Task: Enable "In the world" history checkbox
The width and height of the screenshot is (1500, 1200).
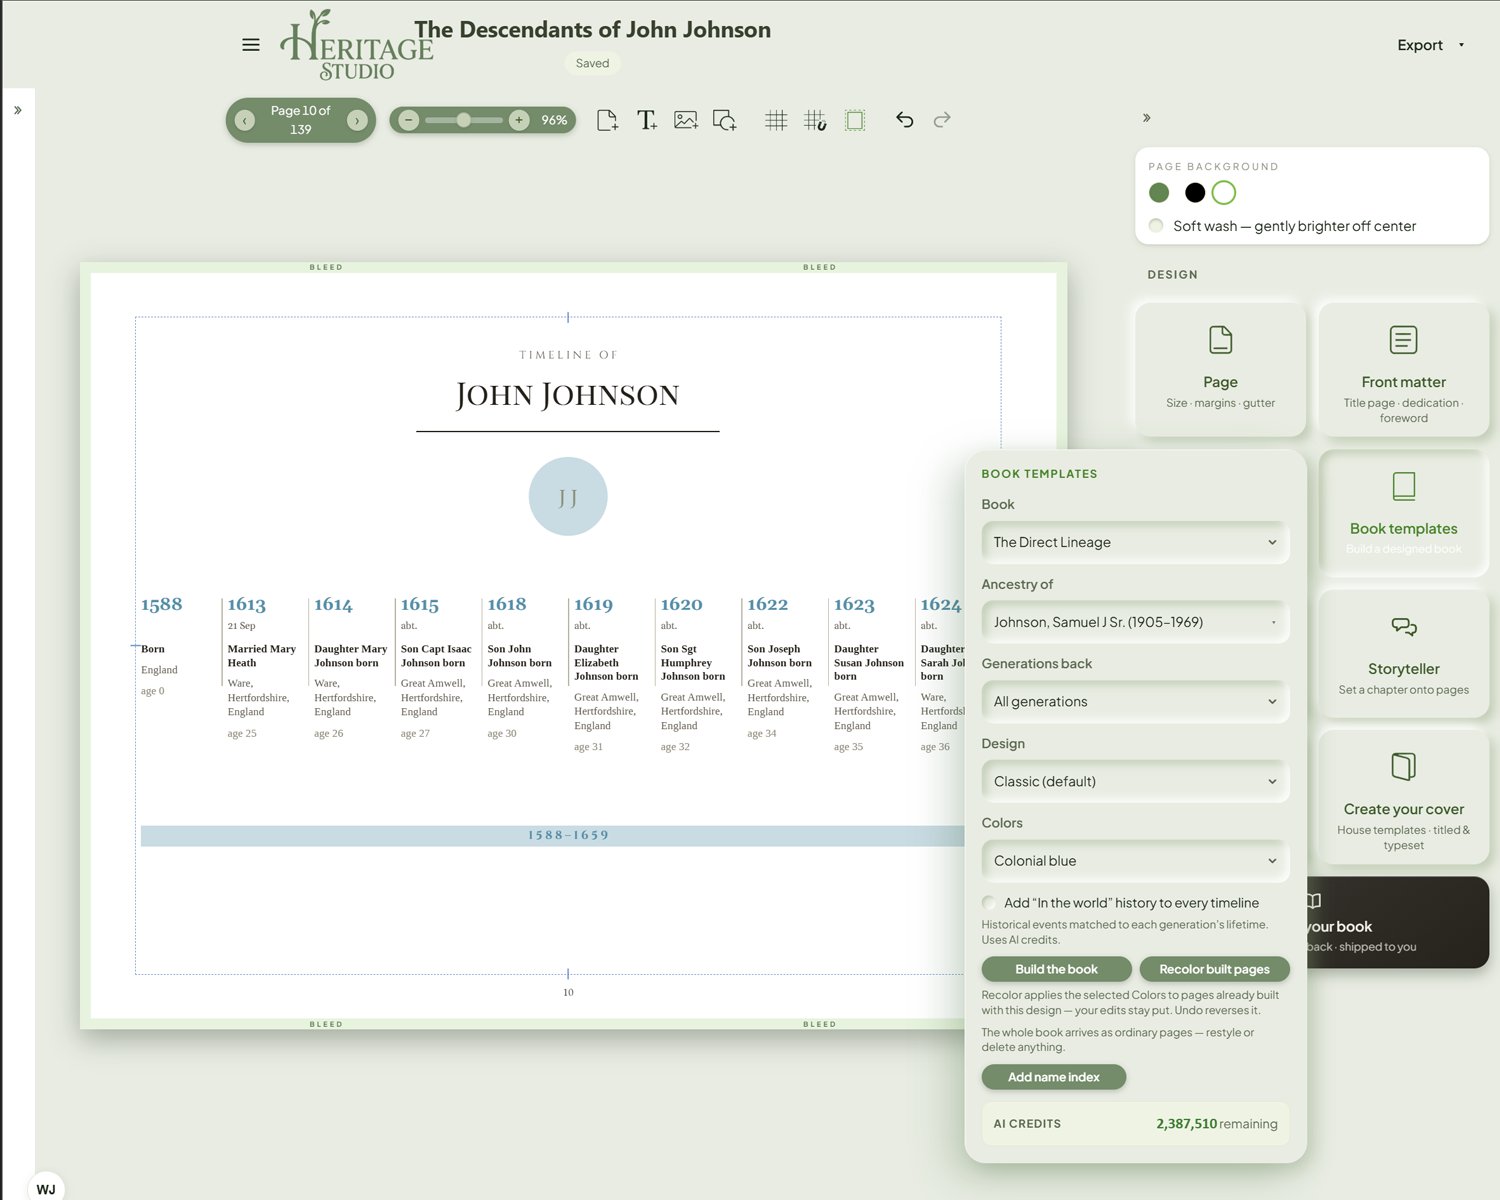Action: 989,903
